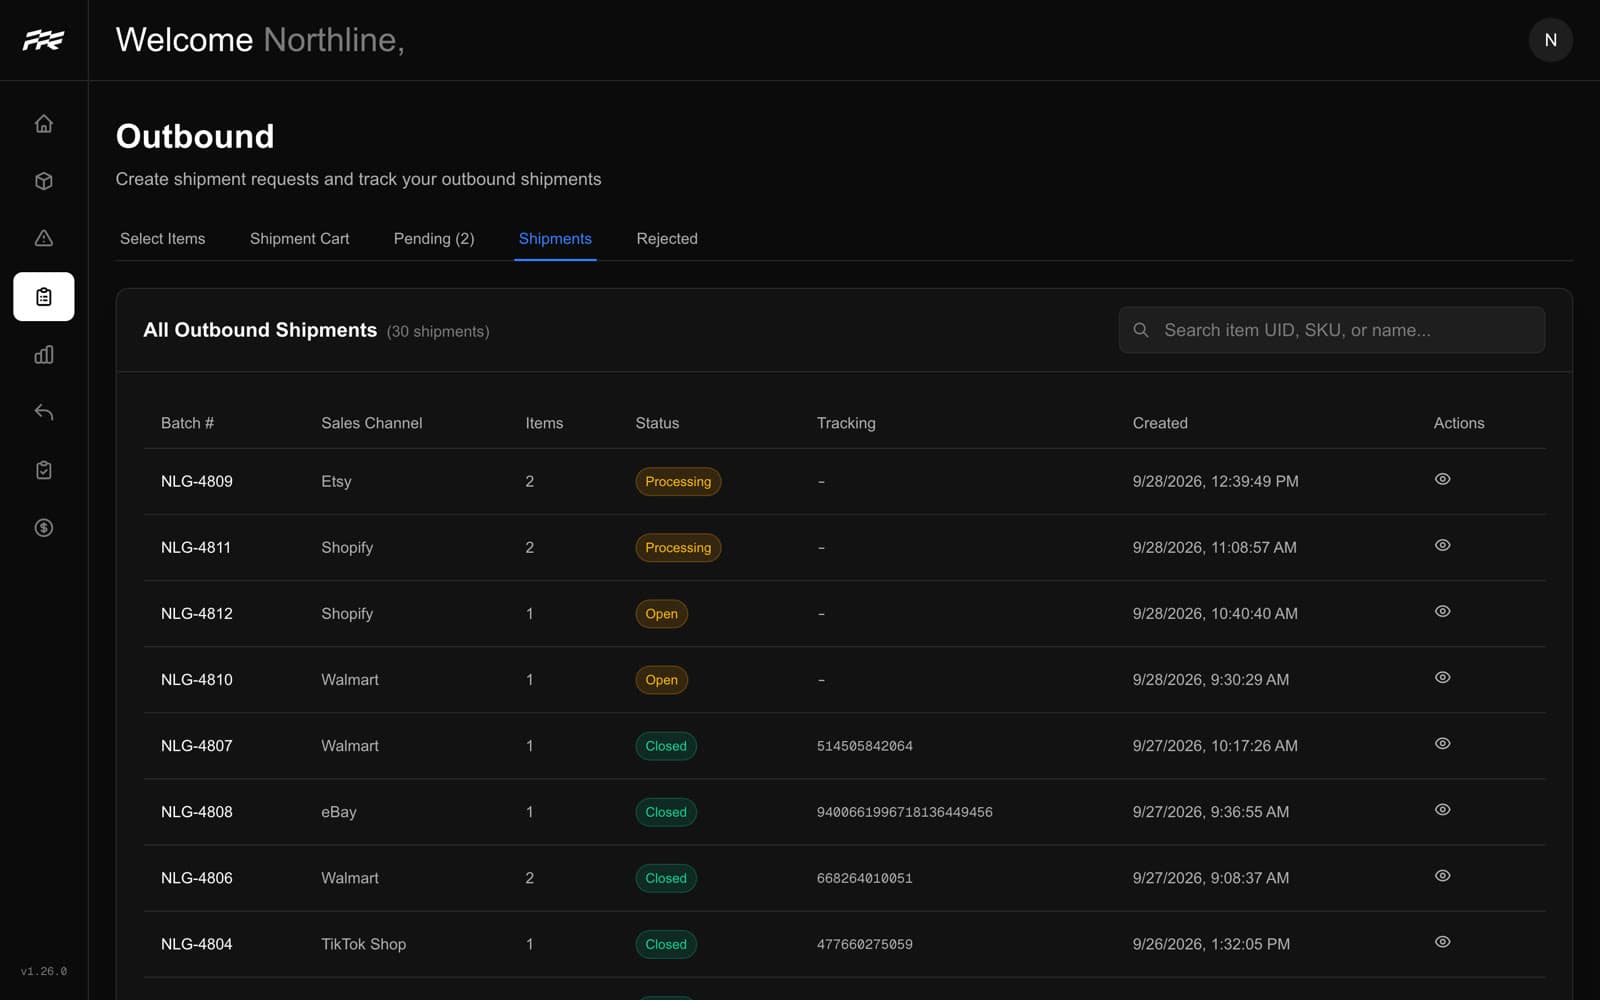Image resolution: width=1600 pixels, height=1000 pixels.
Task: Click the eBay sales channel cell
Action: [339, 811]
